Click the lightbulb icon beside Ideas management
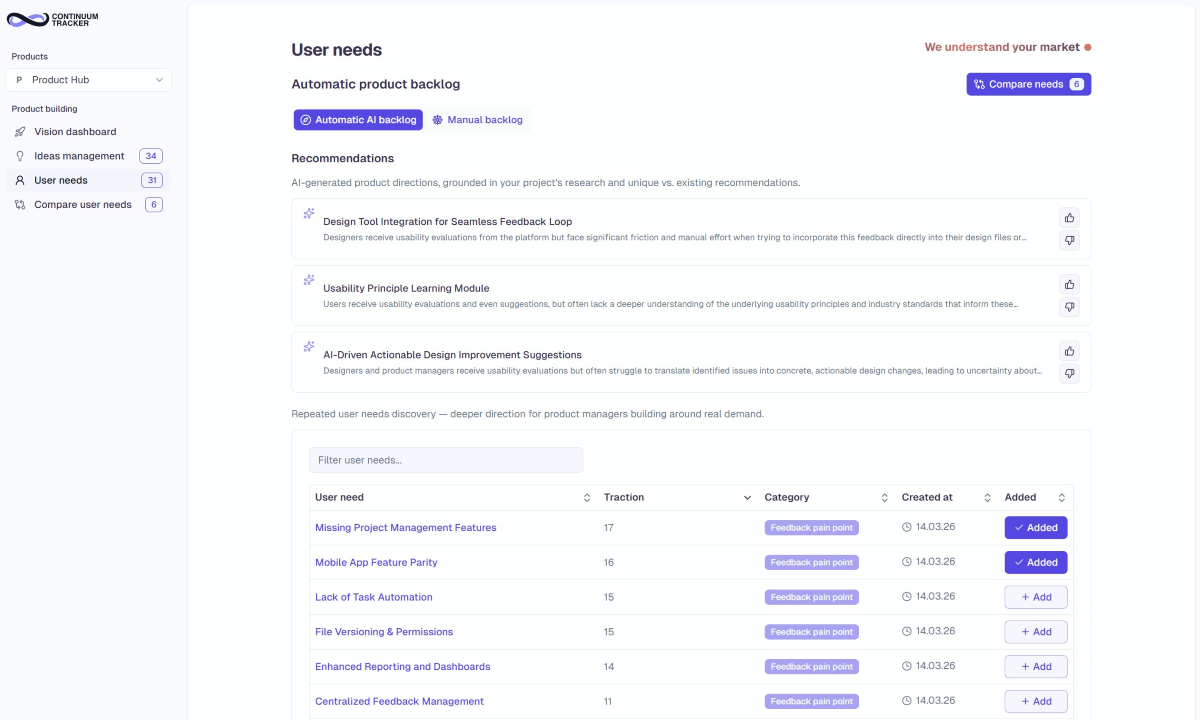1200x720 pixels. pos(20,156)
